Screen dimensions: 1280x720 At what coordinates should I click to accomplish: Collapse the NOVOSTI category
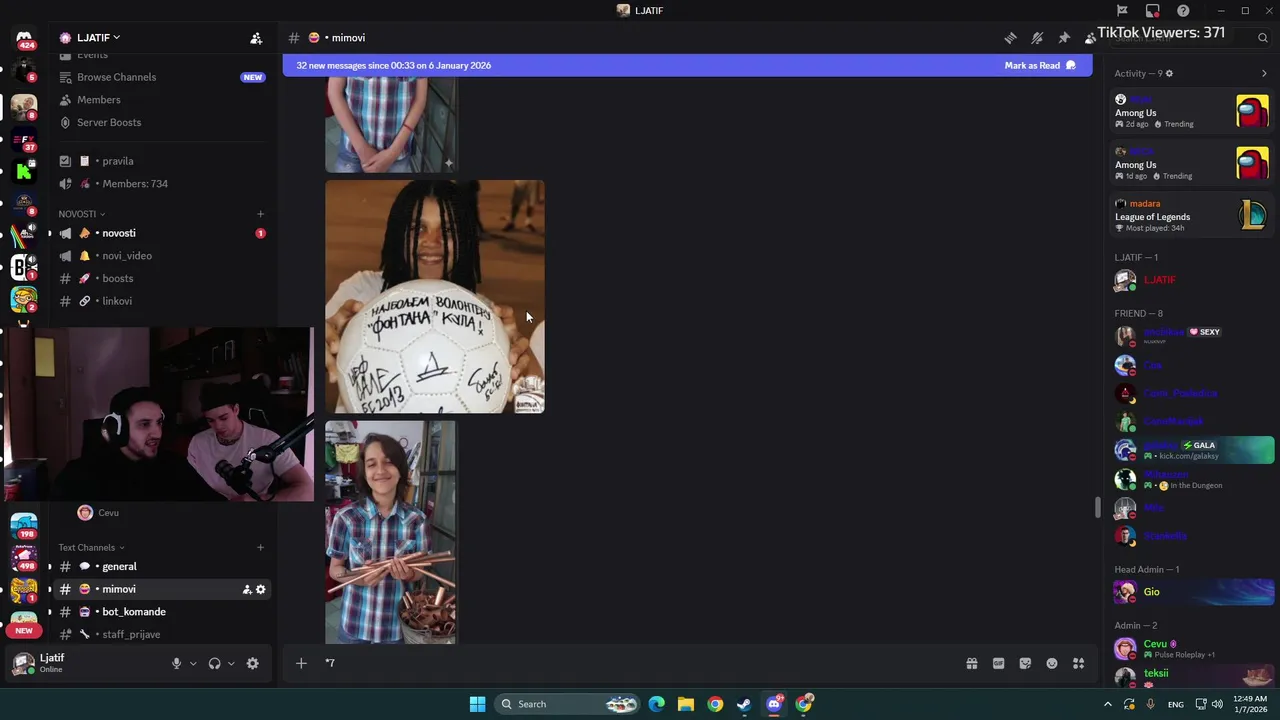point(81,214)
